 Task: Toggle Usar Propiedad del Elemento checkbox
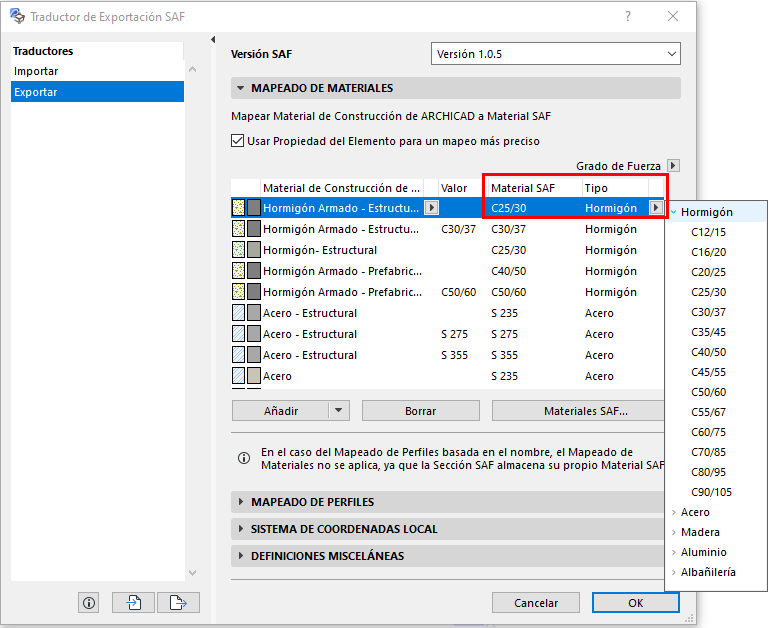click(x=237, y=141)
